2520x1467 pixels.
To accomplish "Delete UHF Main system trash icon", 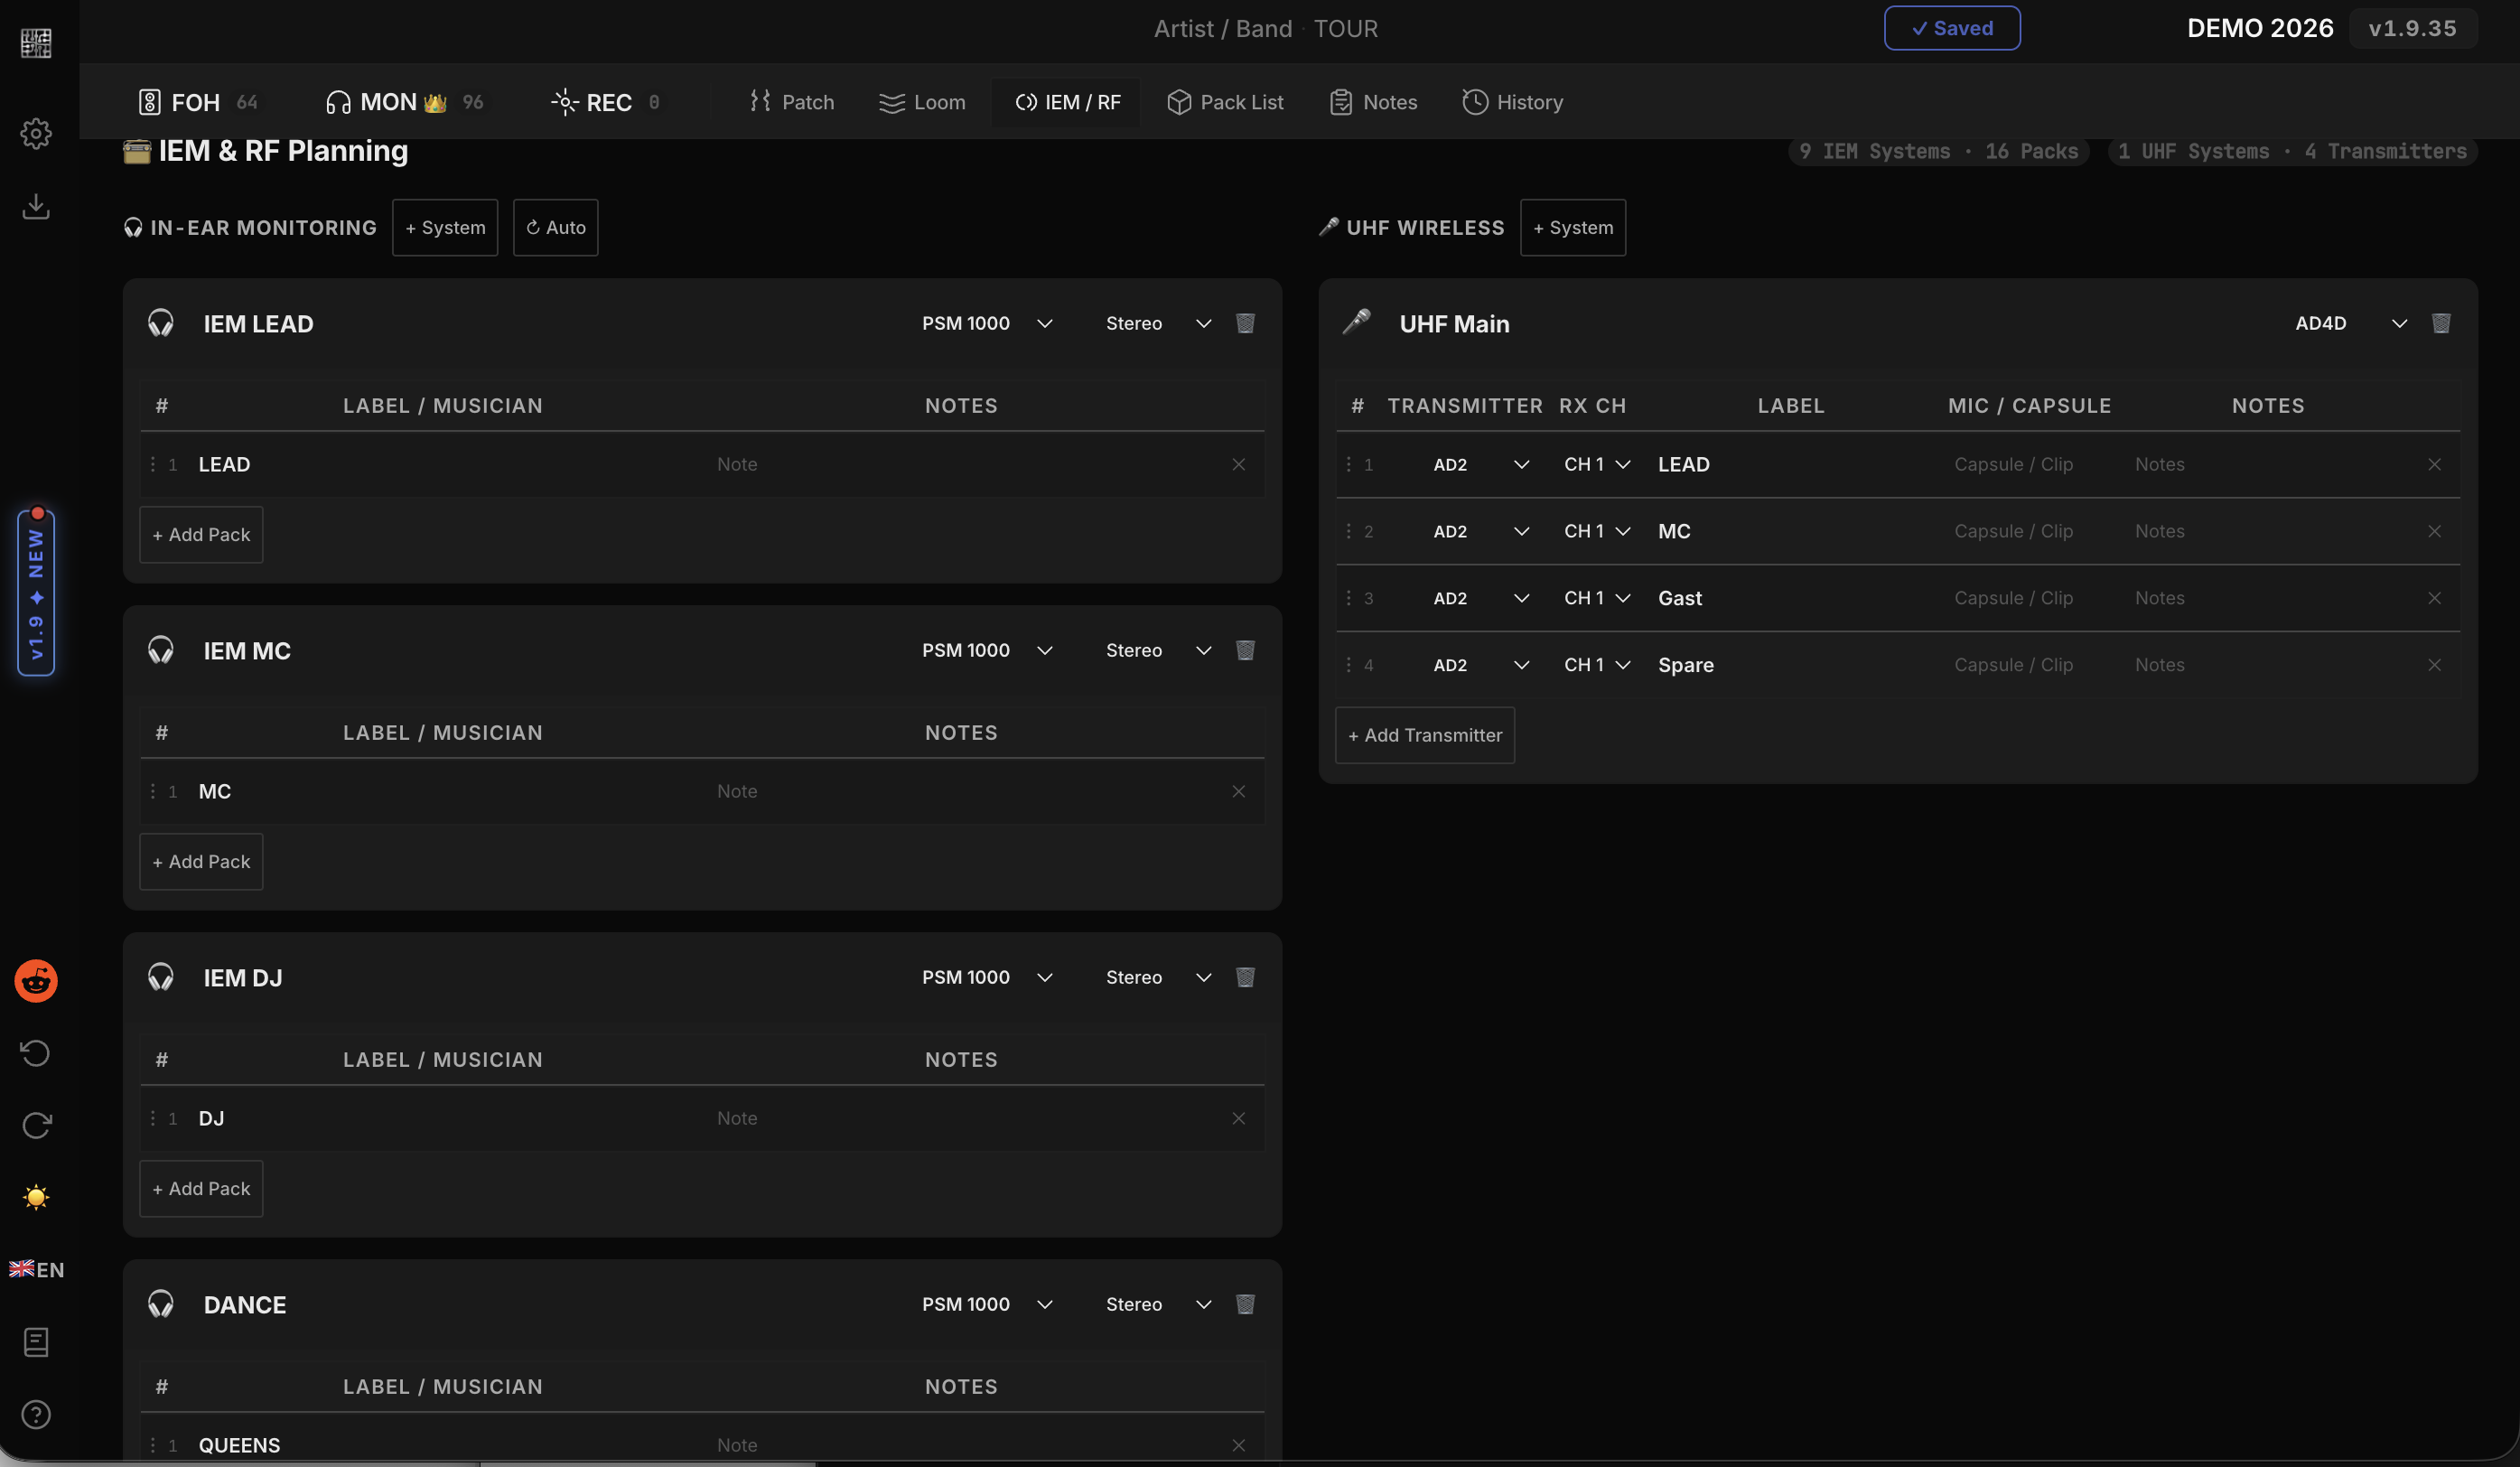I will pos(2441,323).
